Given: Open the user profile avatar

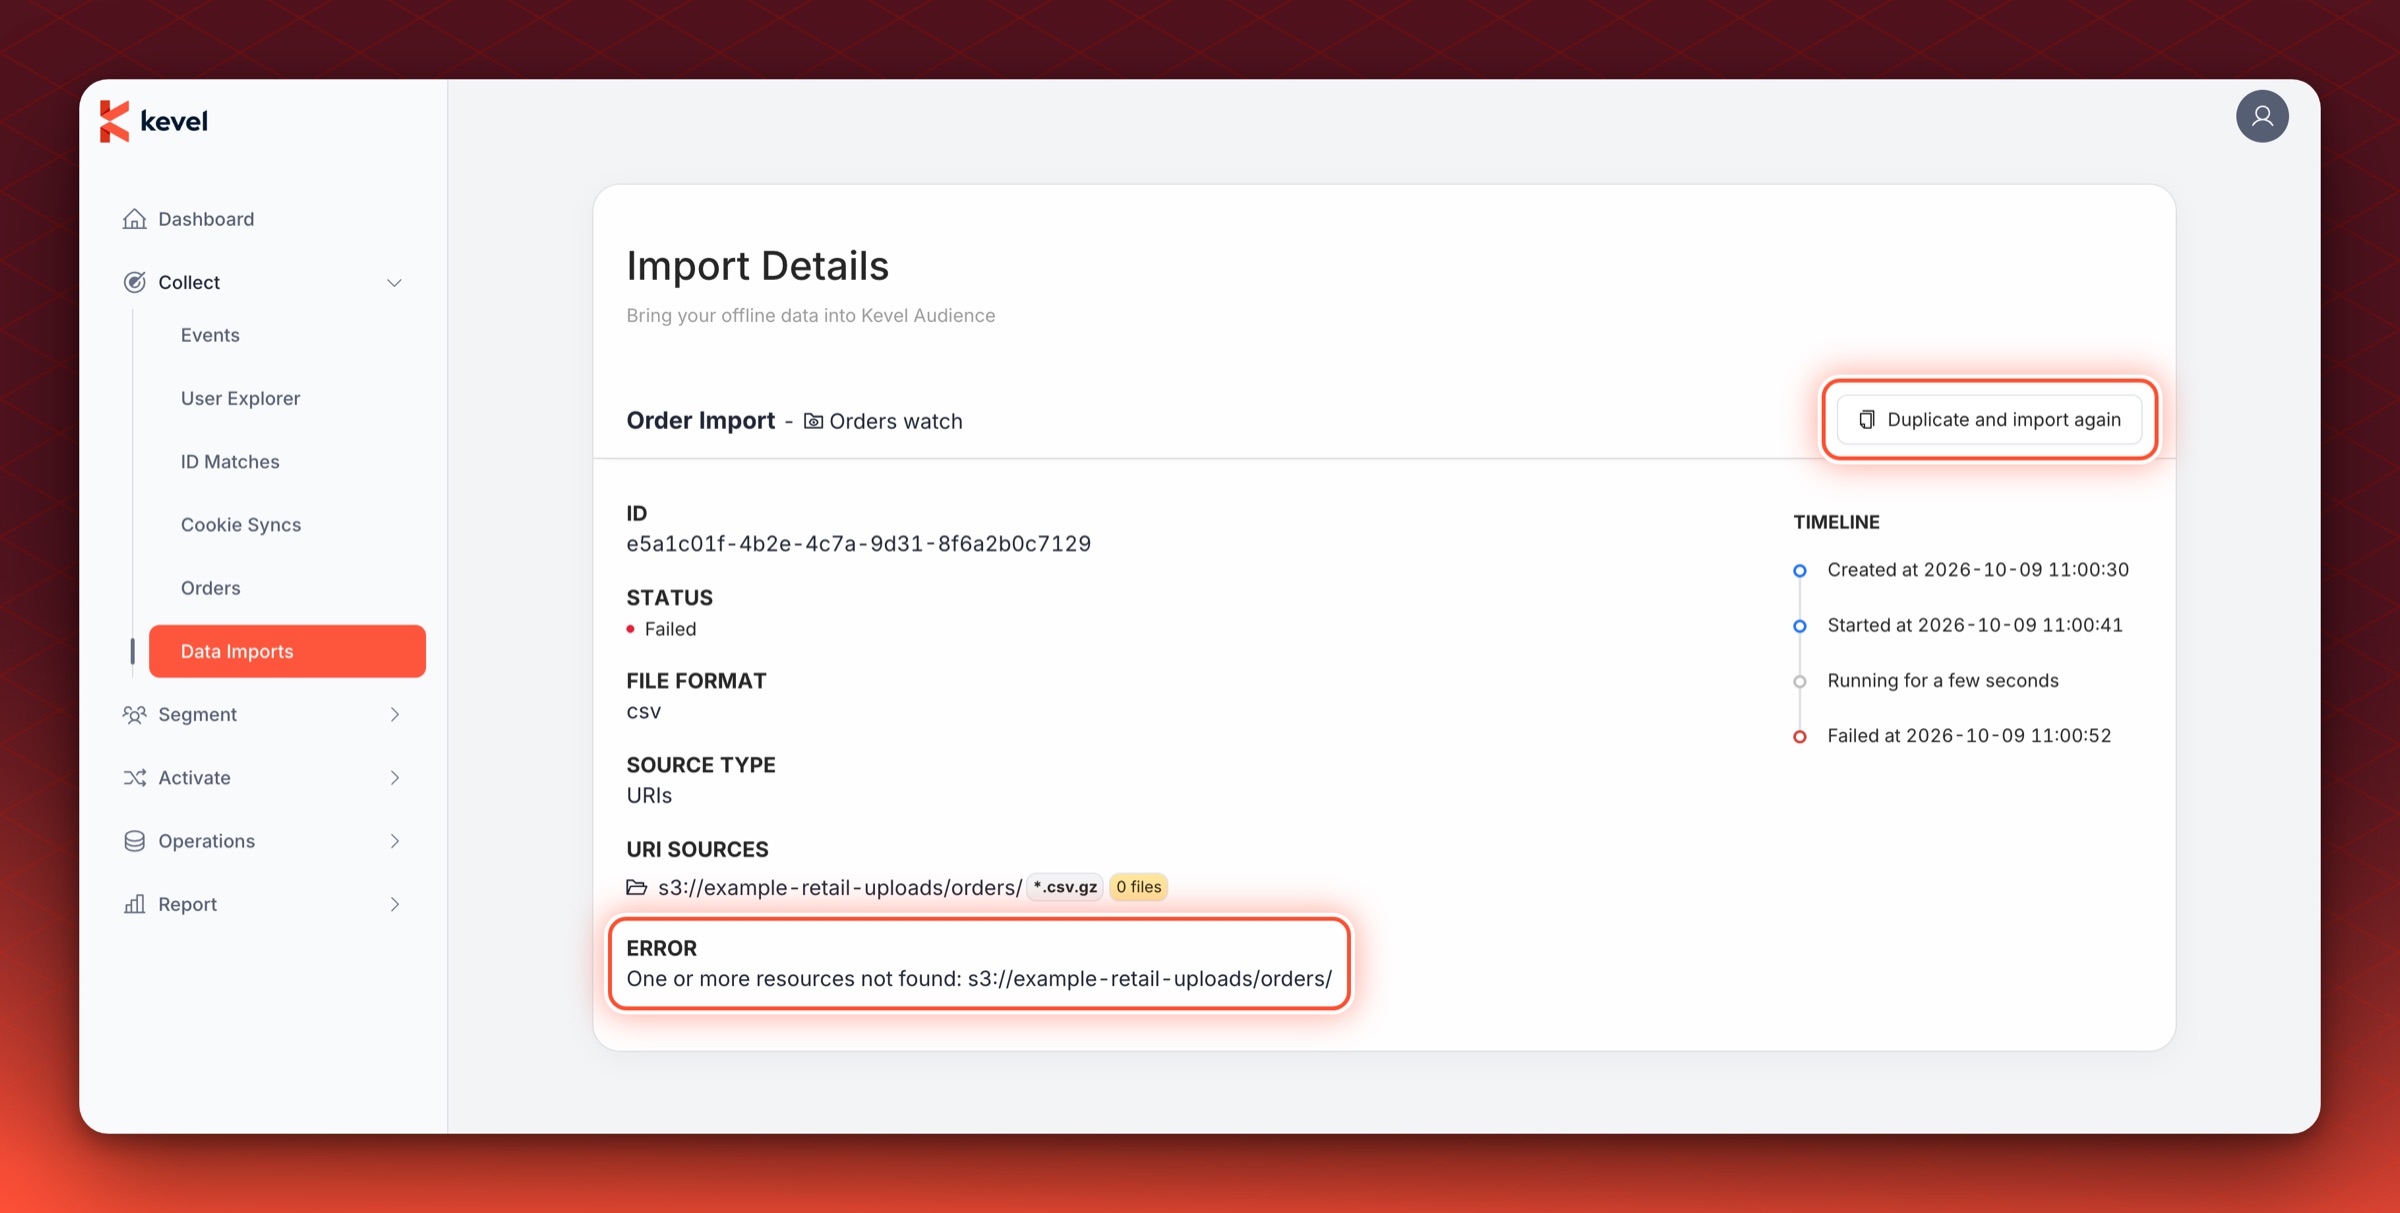Looking at the screenshot, I should coord(2262,116).
